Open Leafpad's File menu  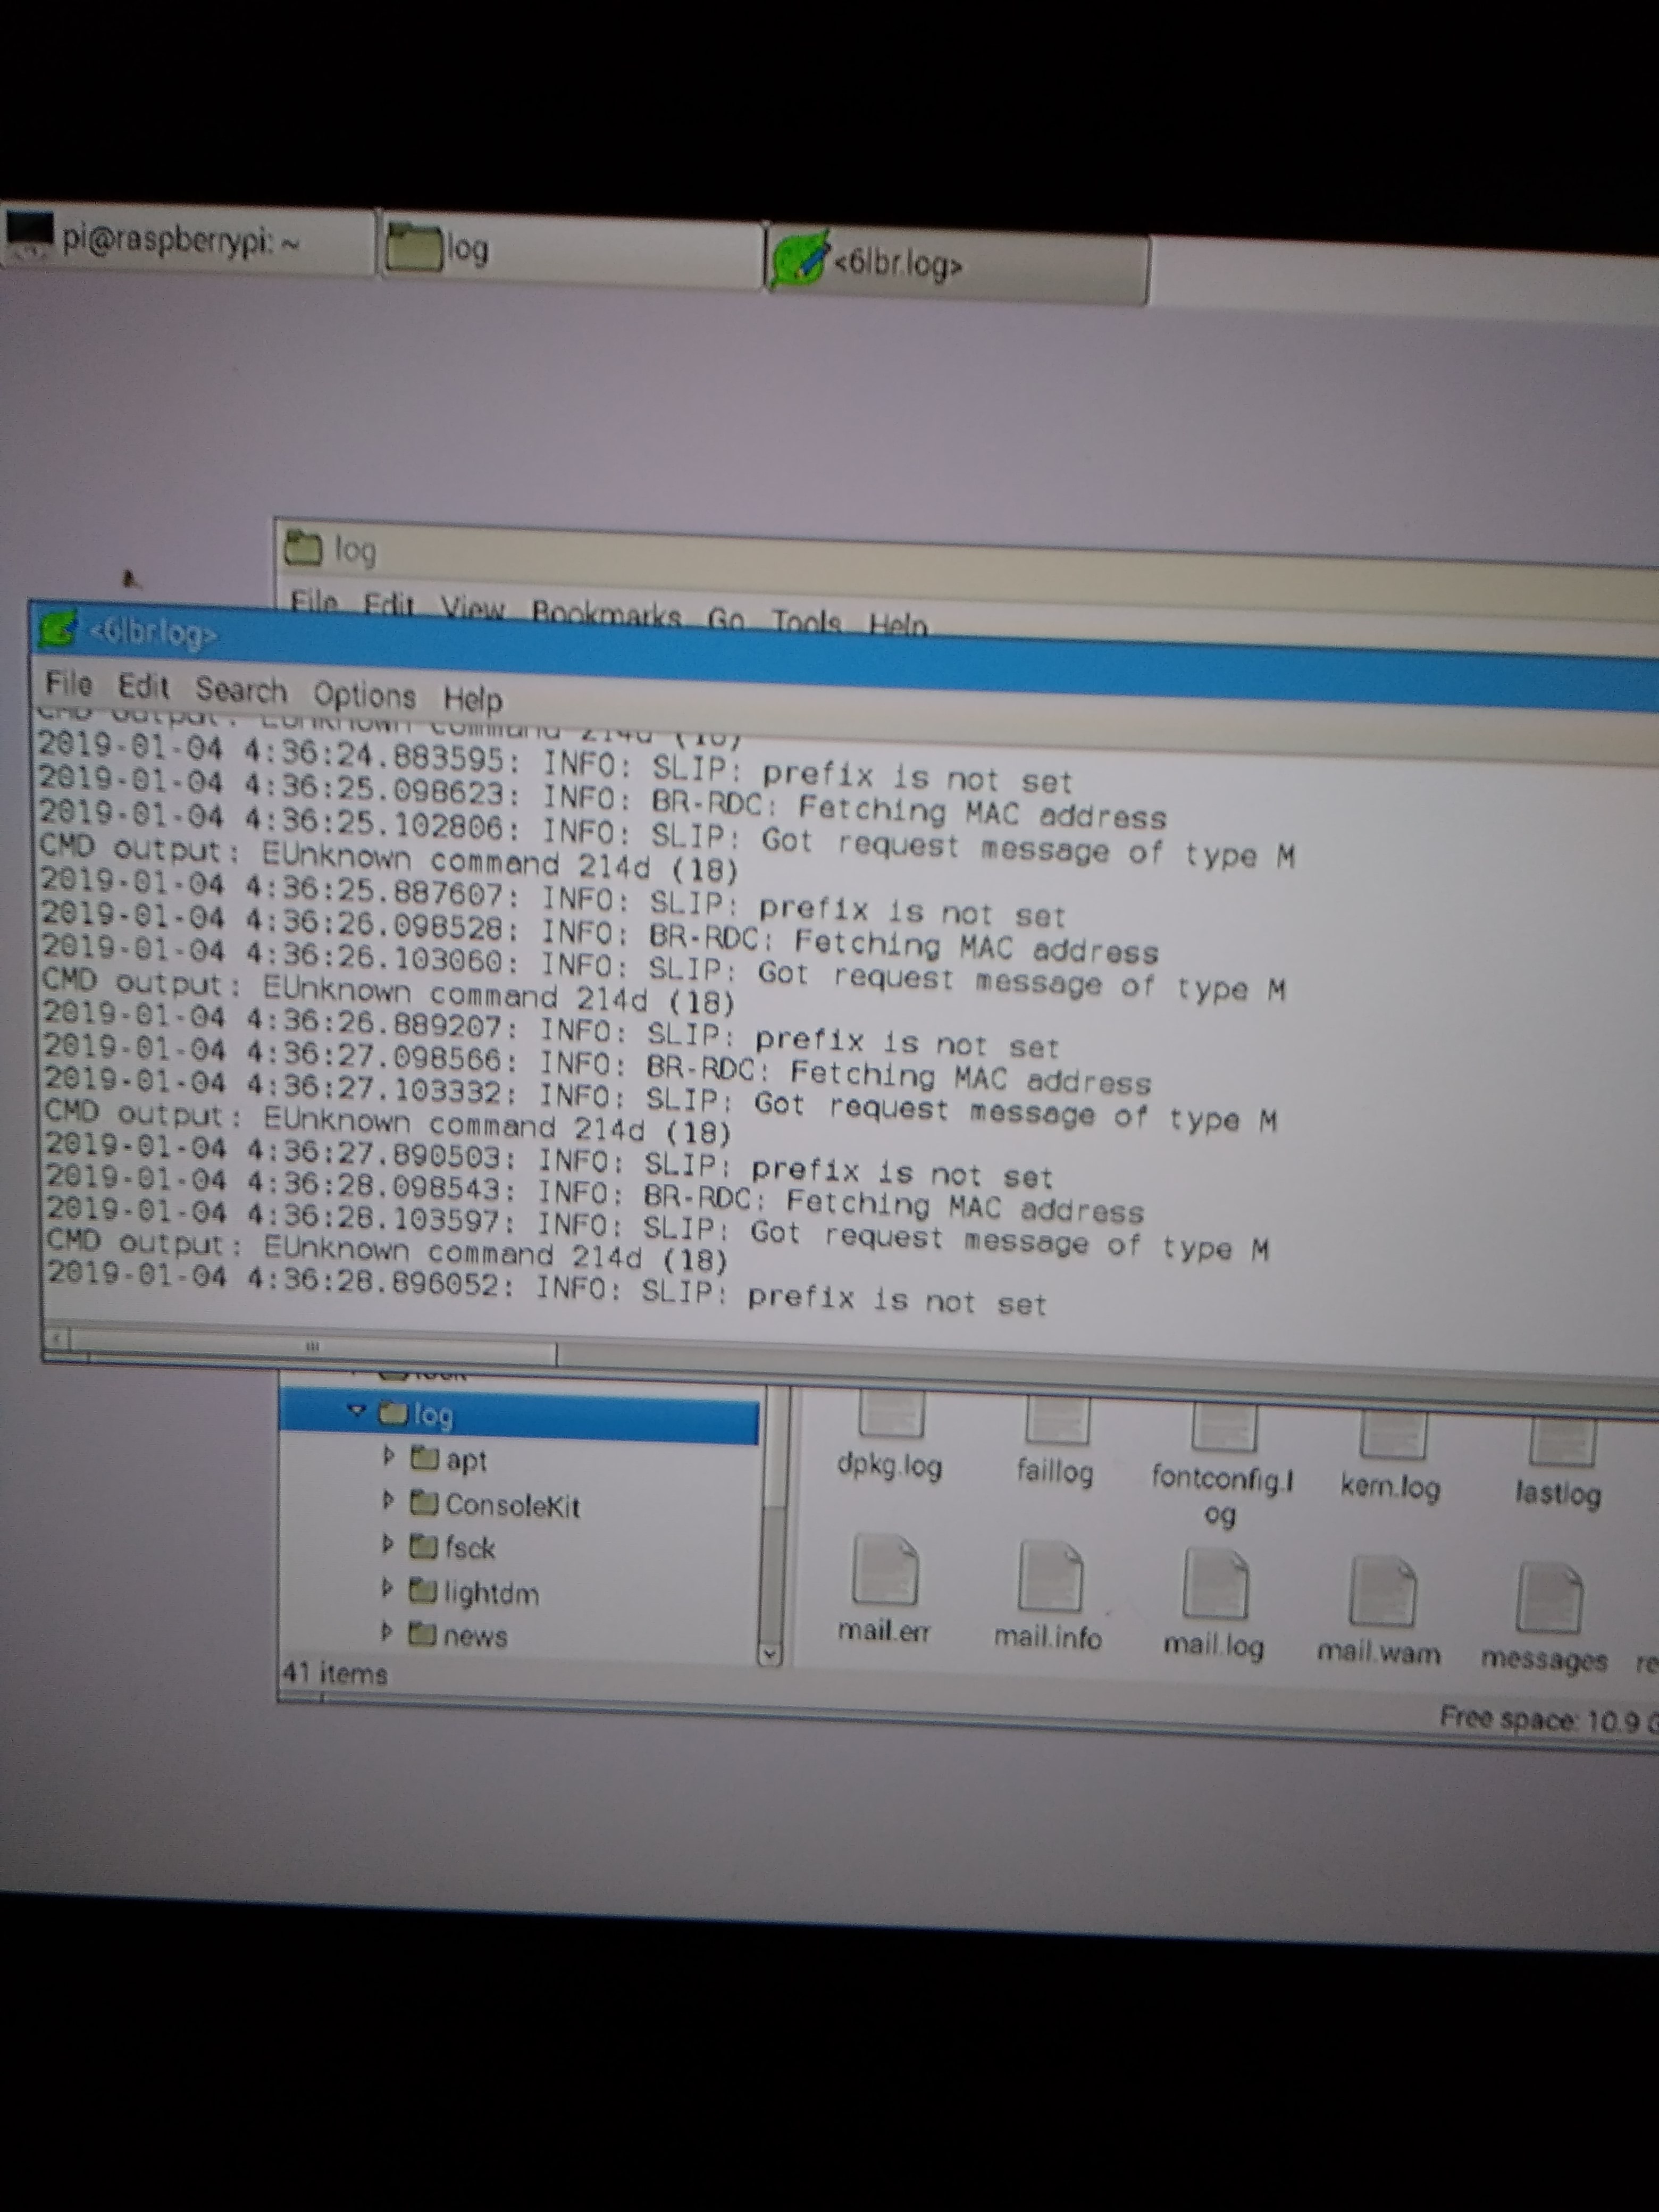point(69,684)
